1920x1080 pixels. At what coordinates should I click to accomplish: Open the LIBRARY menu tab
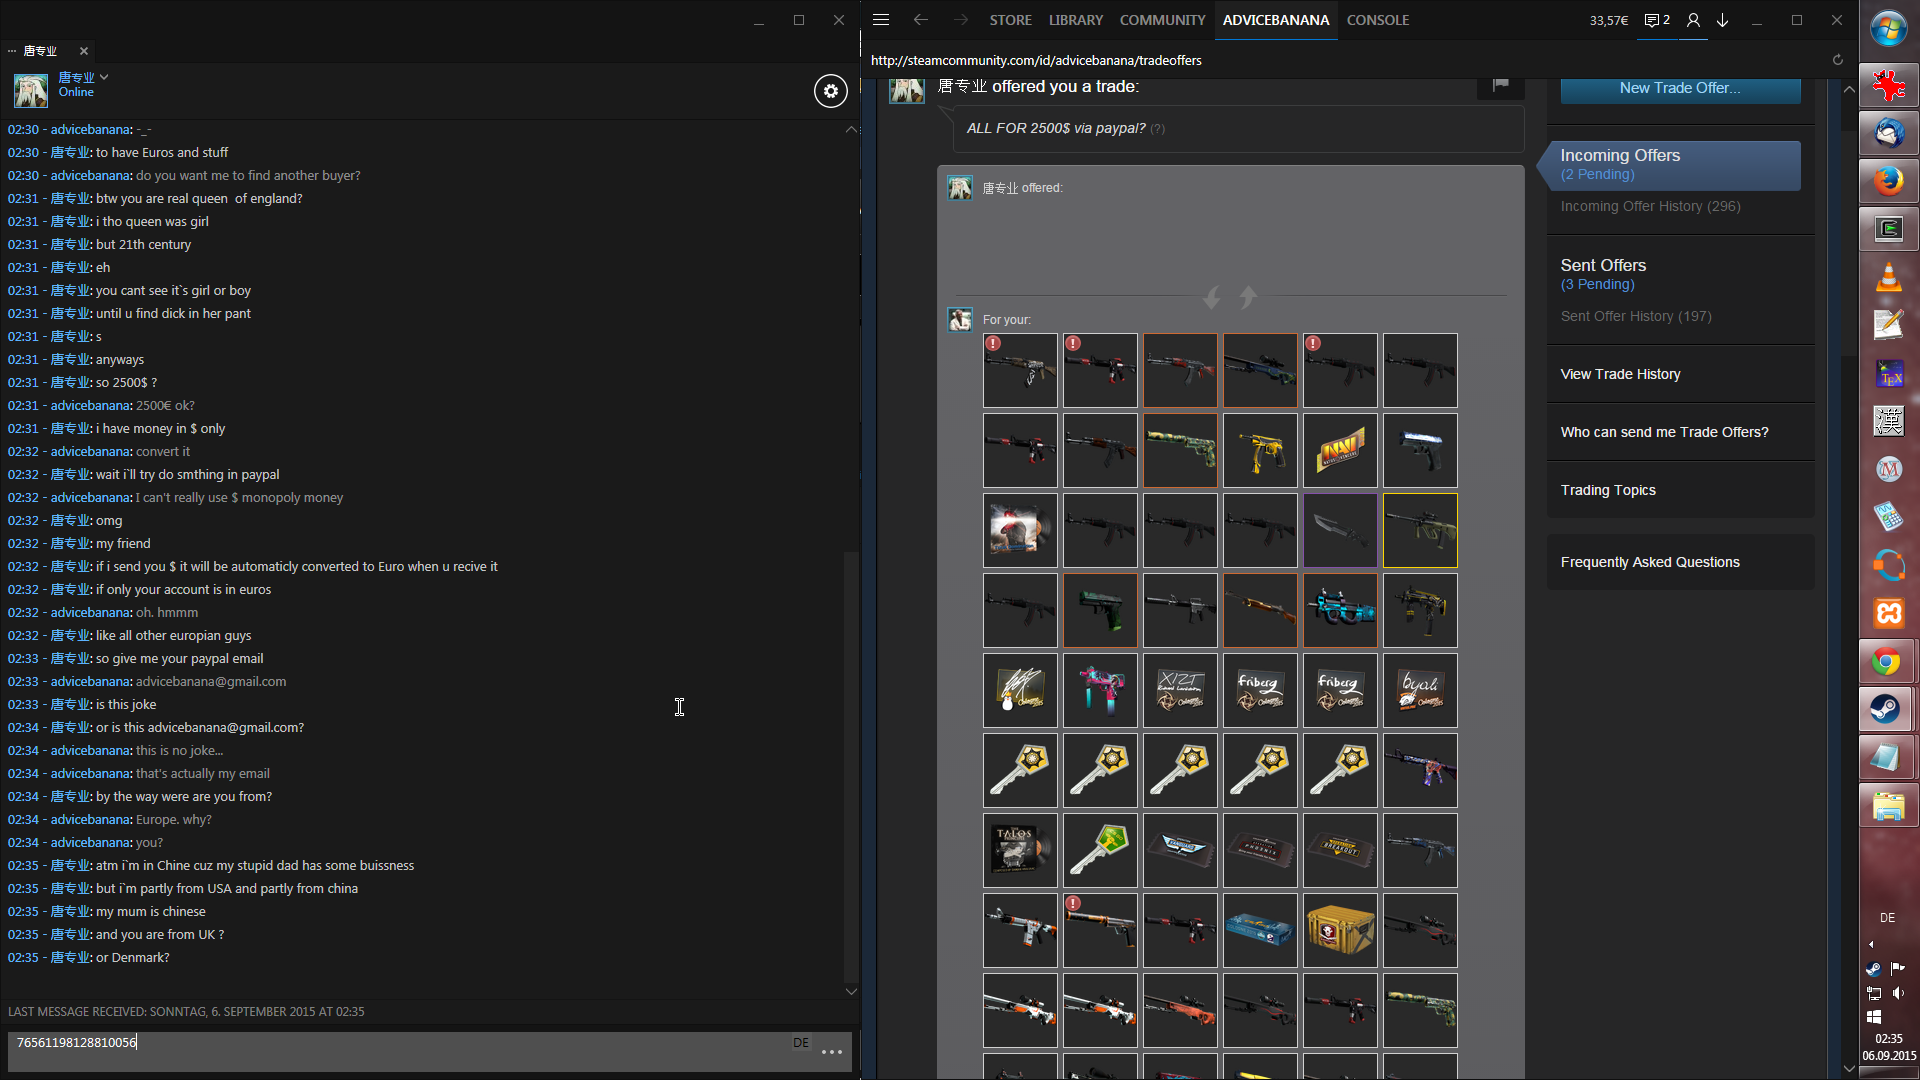[1075, 20]
